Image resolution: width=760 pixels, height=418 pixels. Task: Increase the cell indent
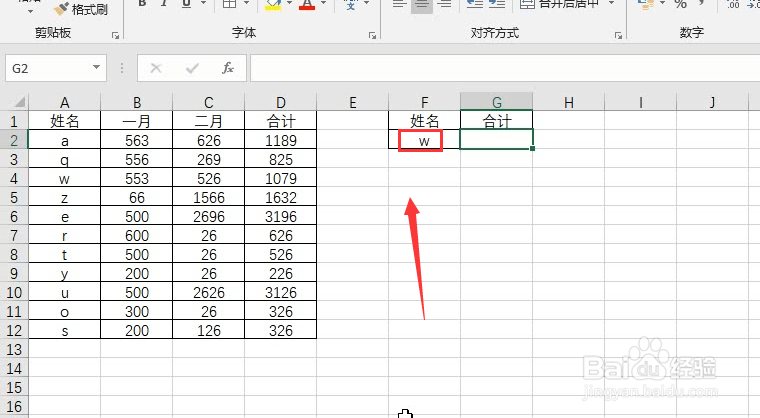[497, 4]
